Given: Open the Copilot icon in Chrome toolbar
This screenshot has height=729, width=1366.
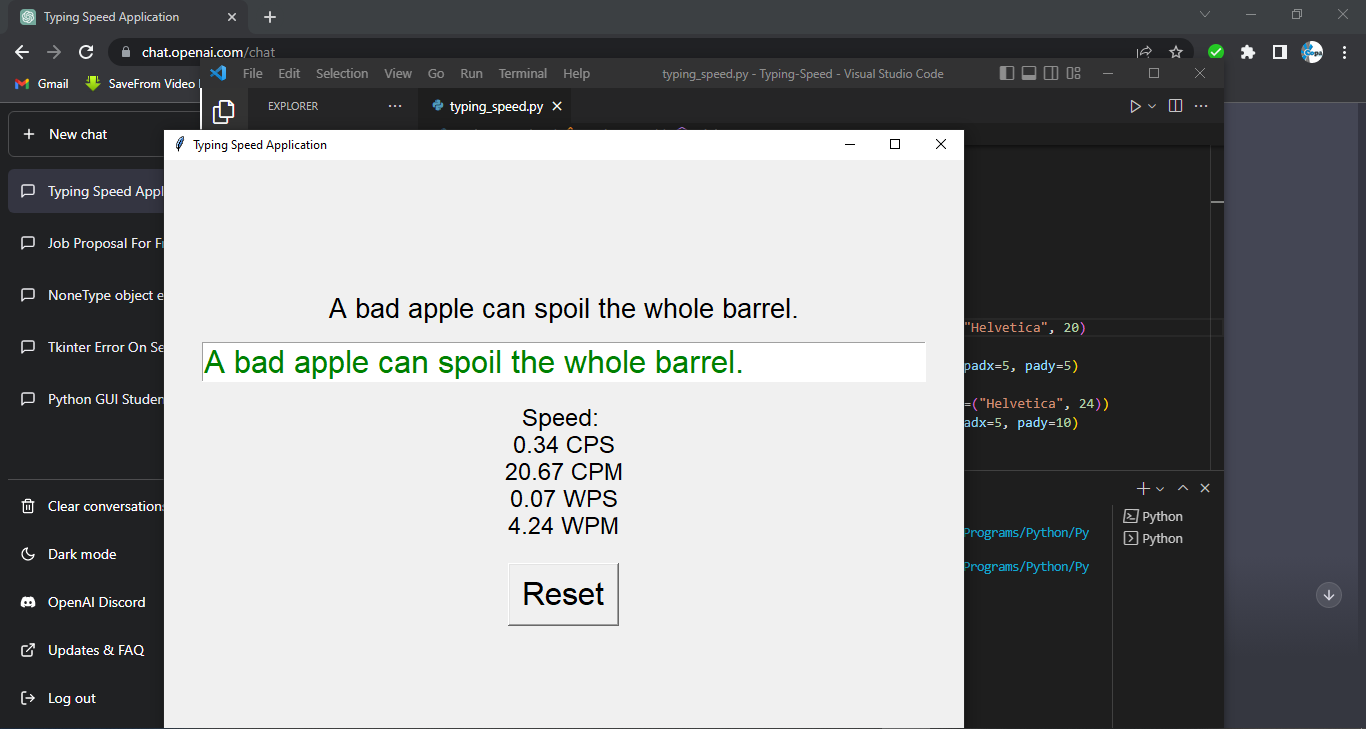Looking at the screenshot, I should pos(1311,51).
